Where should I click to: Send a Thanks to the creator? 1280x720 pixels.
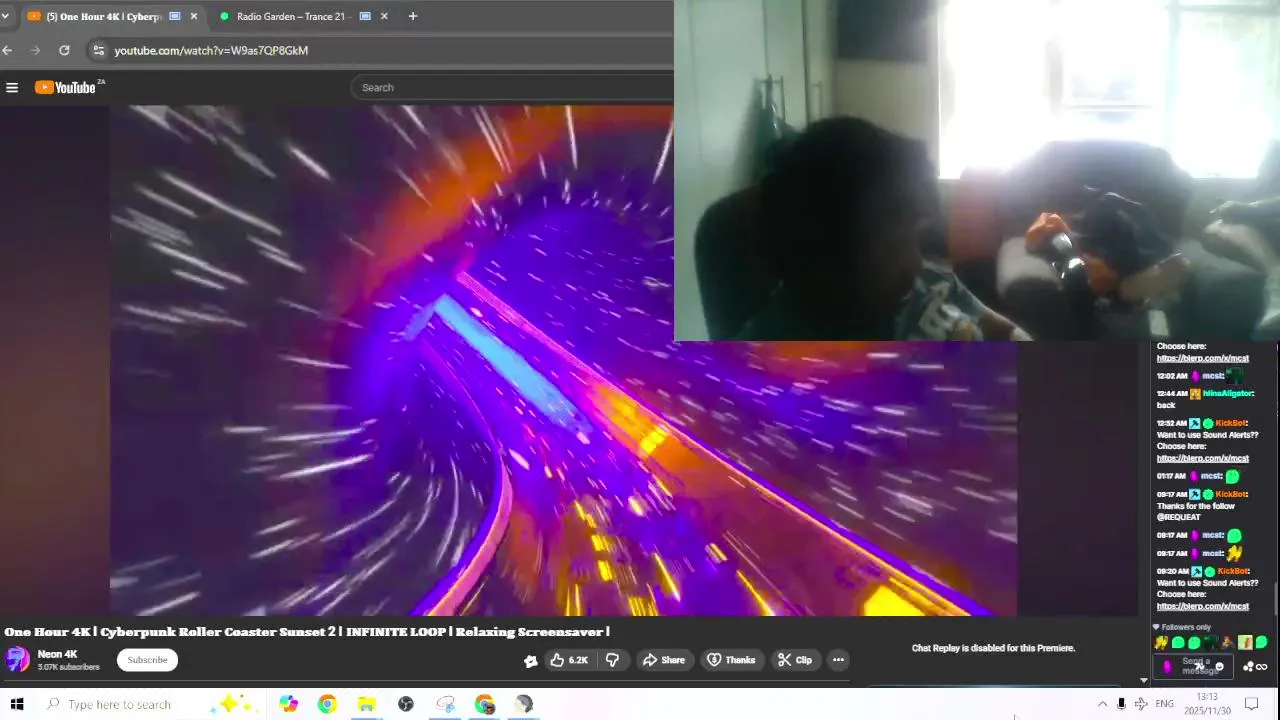pos(731,660)
